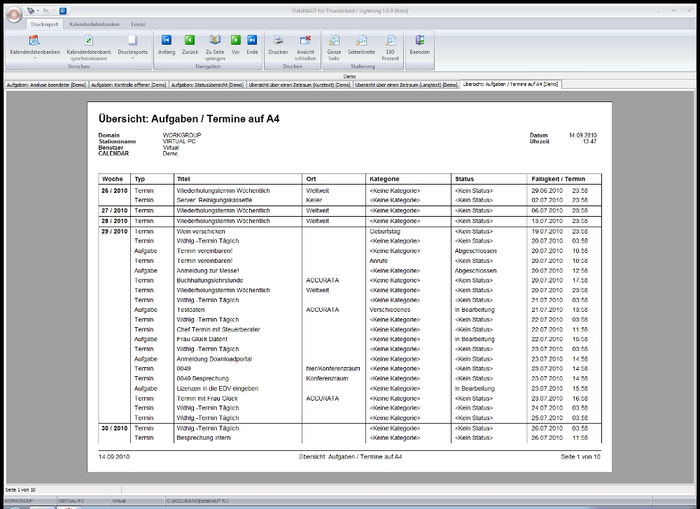The image size is (700, 509).
Task: Open tab Aufgaben: Statusübersicht [Demo]
Action: [x=208, y=85]
